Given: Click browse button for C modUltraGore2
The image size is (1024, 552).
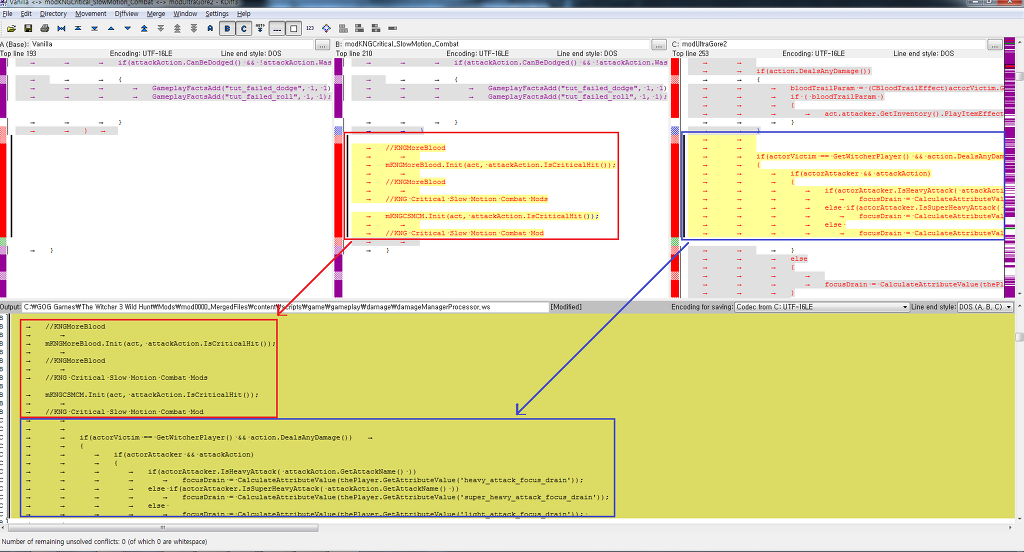Looking at the screenshot, I should tap(994, 45).
